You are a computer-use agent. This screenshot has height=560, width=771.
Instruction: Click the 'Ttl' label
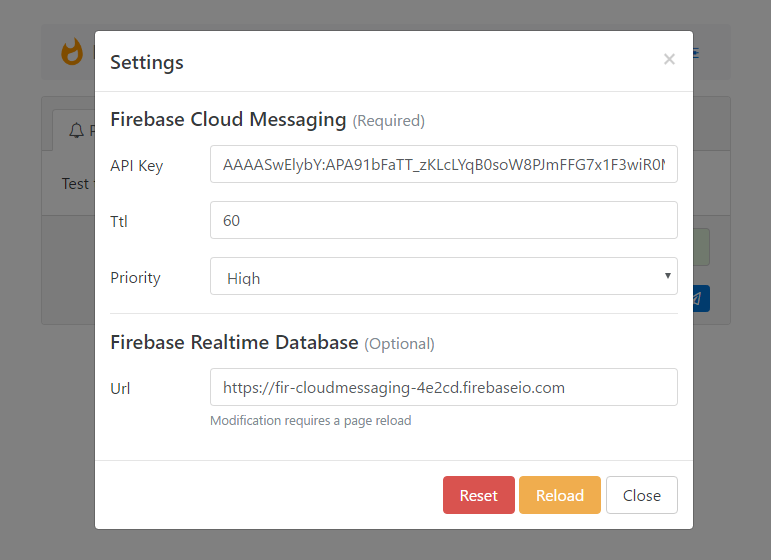pos(119,222)
